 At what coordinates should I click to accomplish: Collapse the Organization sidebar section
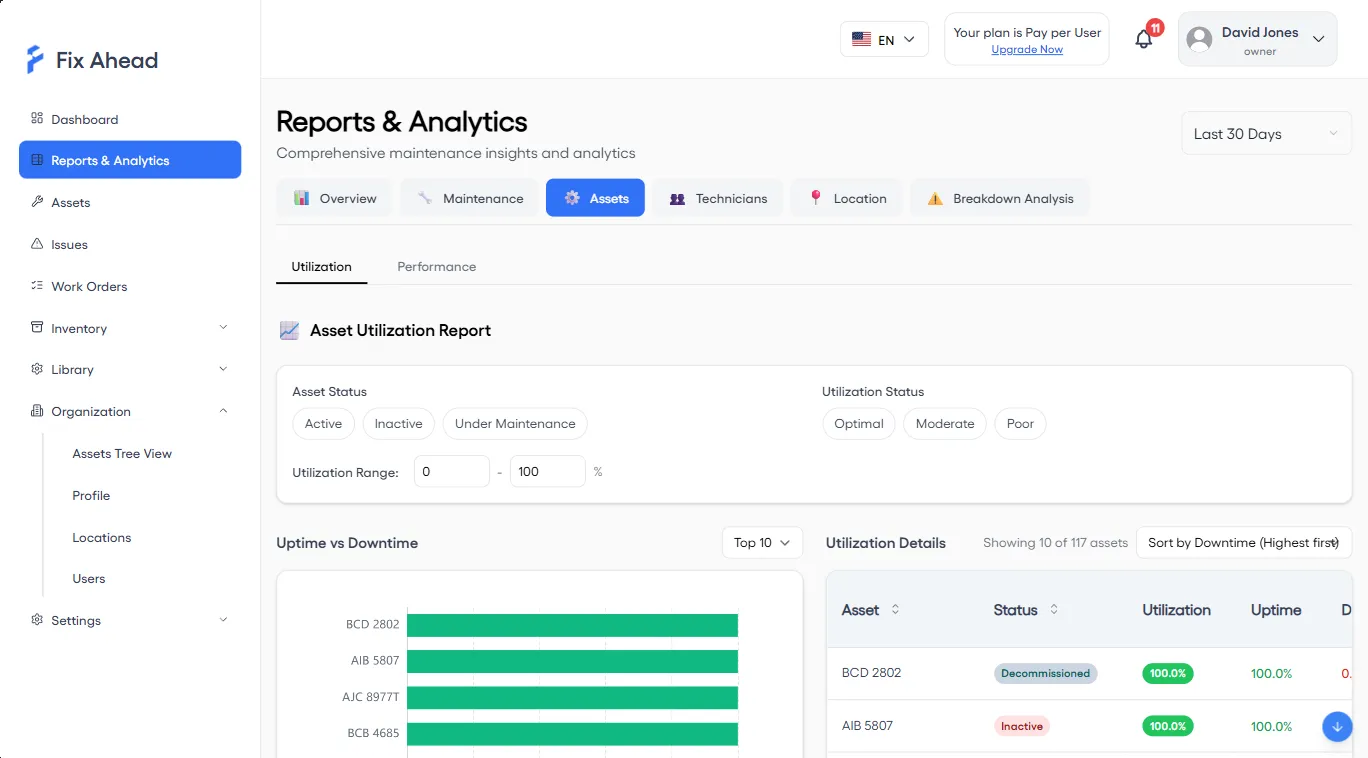129,411
